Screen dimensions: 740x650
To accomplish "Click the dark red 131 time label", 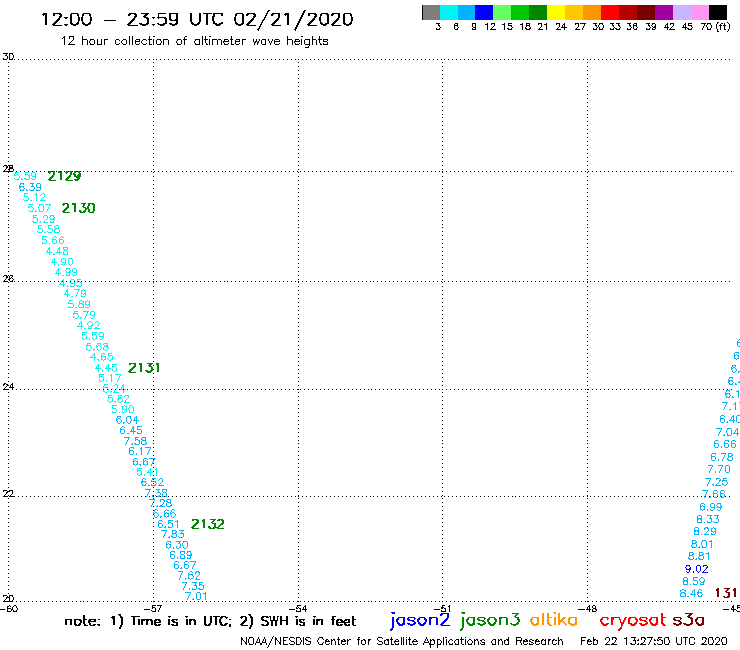I will tap(726, 593).
